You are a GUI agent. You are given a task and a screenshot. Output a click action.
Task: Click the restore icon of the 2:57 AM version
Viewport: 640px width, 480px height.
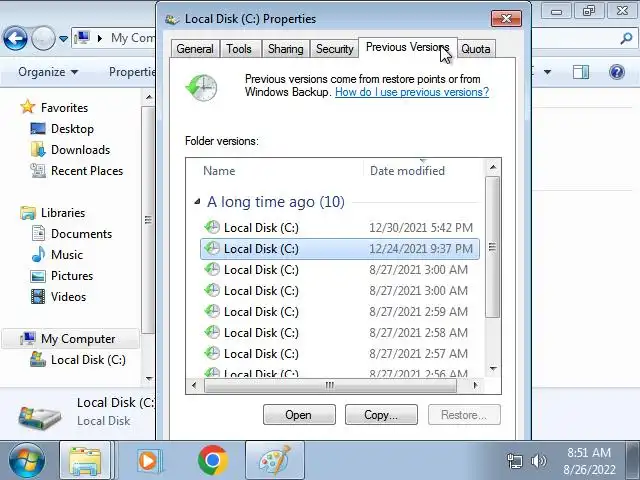[x=212, y=353]
